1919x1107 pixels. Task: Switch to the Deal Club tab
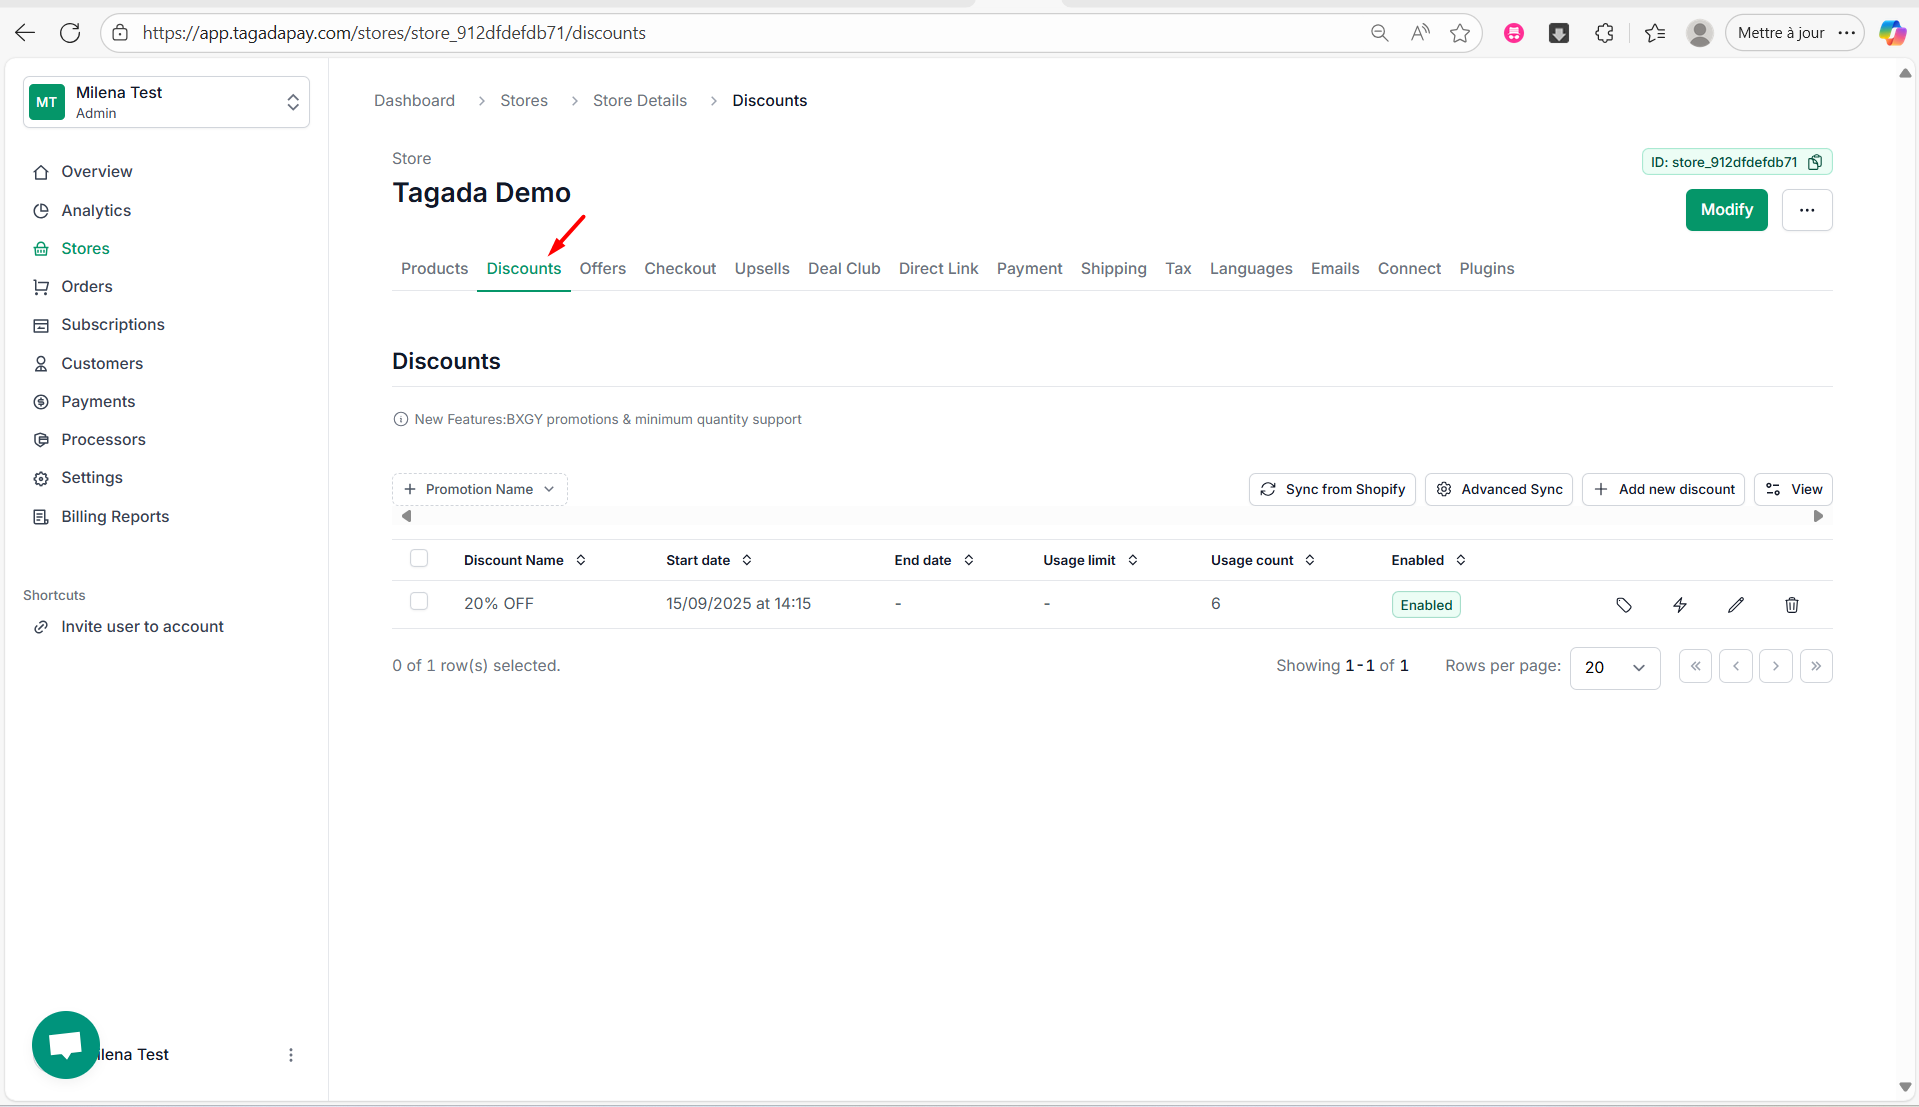(844, 268)
